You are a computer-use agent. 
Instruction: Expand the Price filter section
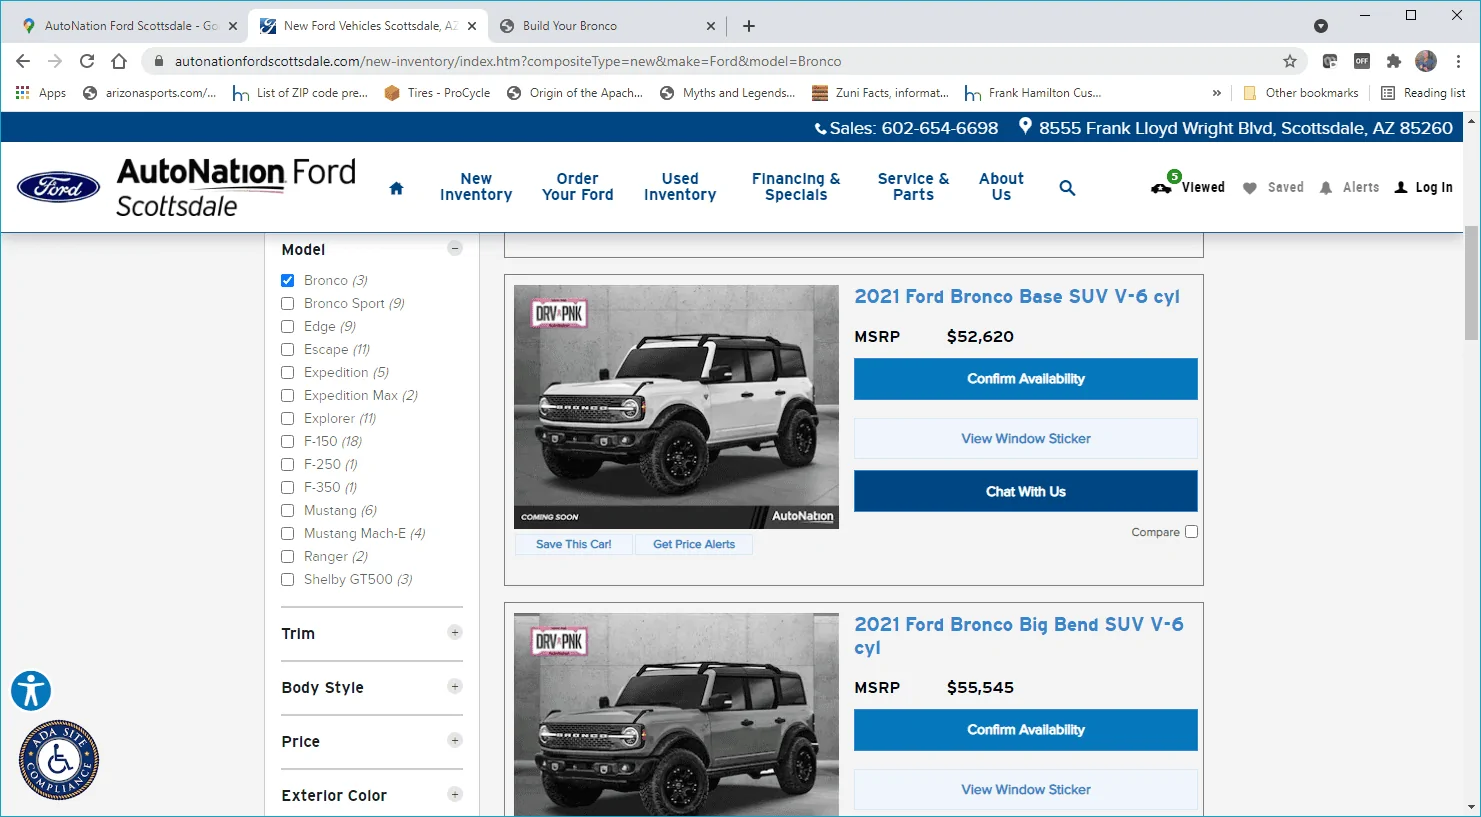tap(455, 740)
